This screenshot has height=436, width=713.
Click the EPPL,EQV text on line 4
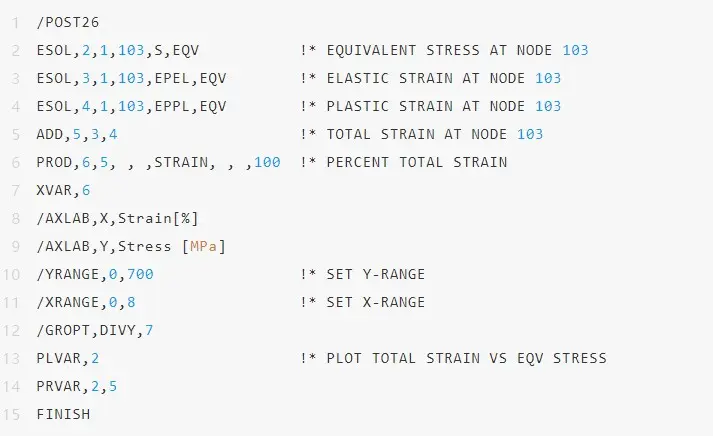click(x=190, y=106)
